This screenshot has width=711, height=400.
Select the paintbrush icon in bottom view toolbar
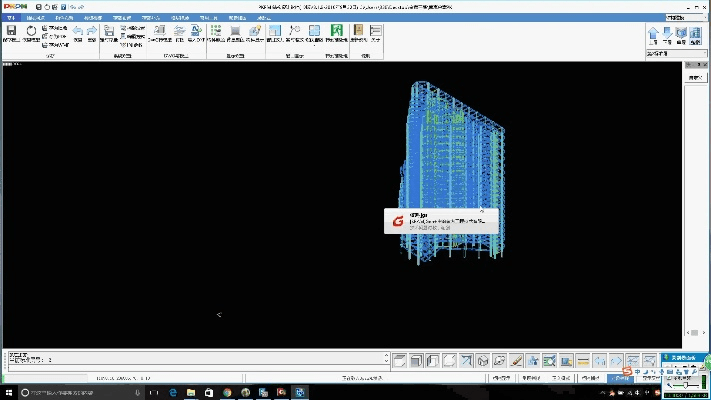pos(516,360)
